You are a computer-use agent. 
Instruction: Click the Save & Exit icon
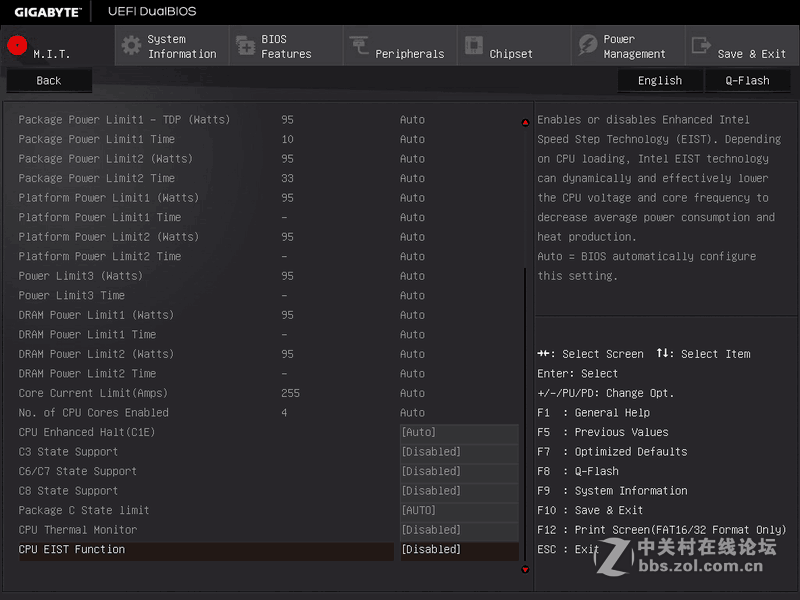[x=701, y=46]
